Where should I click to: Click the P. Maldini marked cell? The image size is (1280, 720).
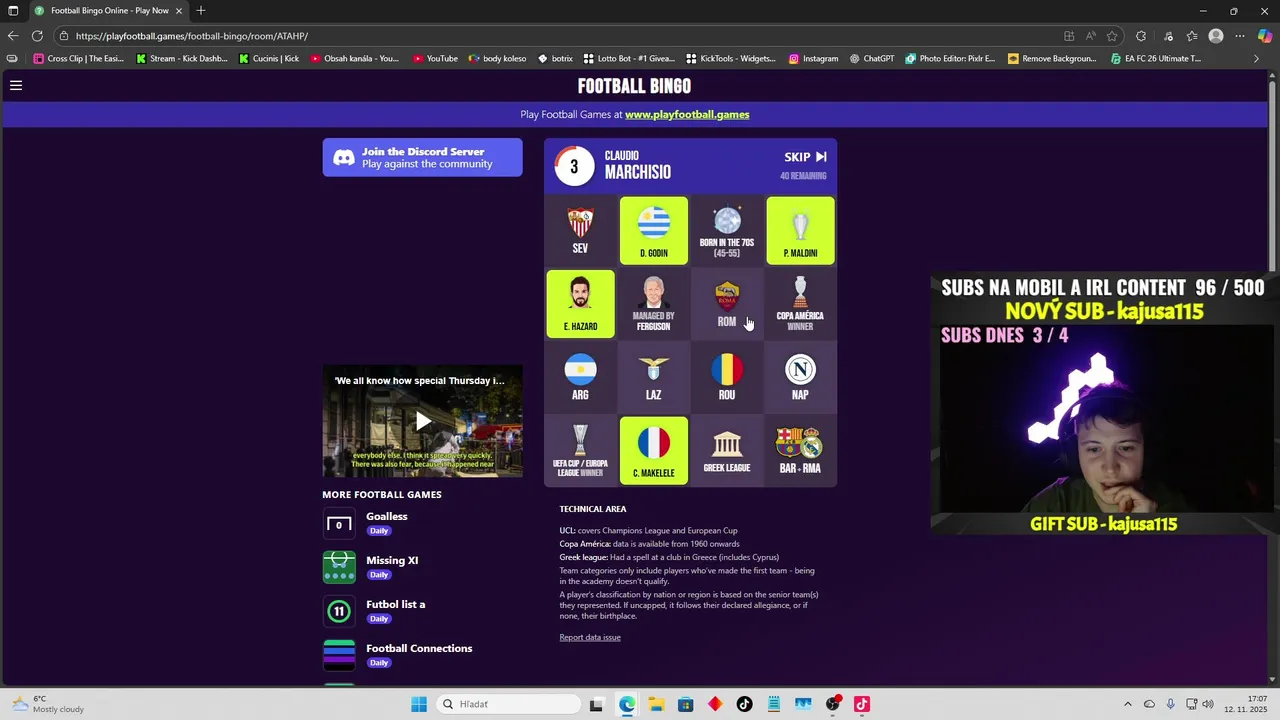pyautogui.click(x=800, y=231)
